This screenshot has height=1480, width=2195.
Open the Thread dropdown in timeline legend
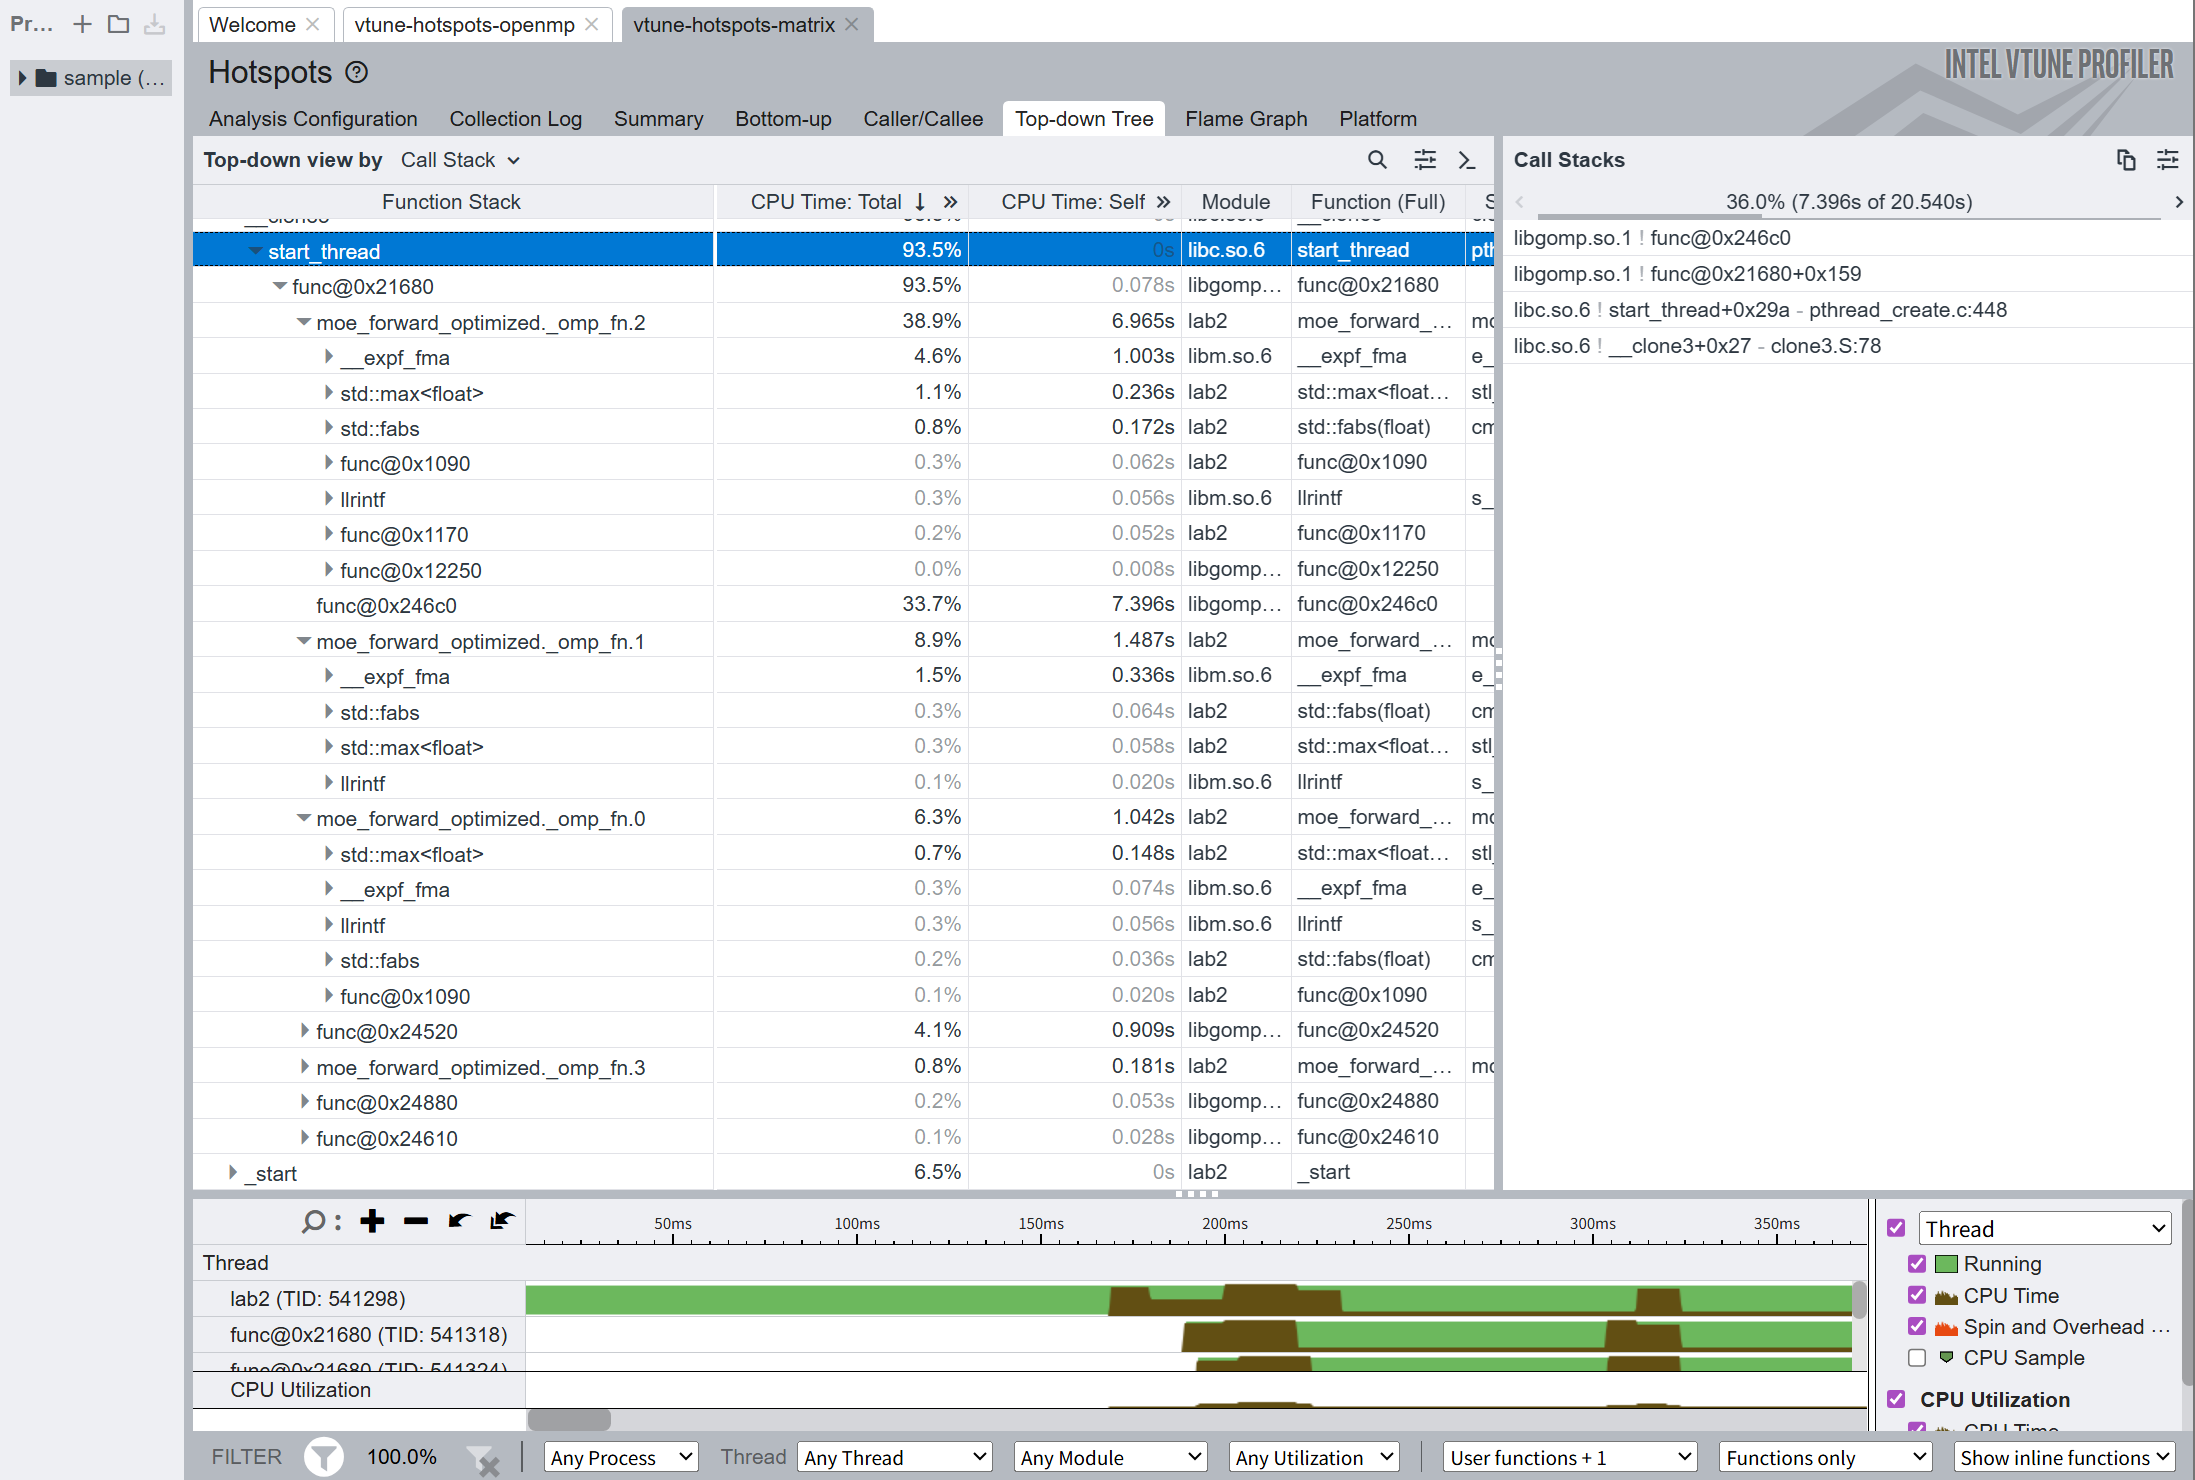pyautogui.click(x=2045, y=1228)
